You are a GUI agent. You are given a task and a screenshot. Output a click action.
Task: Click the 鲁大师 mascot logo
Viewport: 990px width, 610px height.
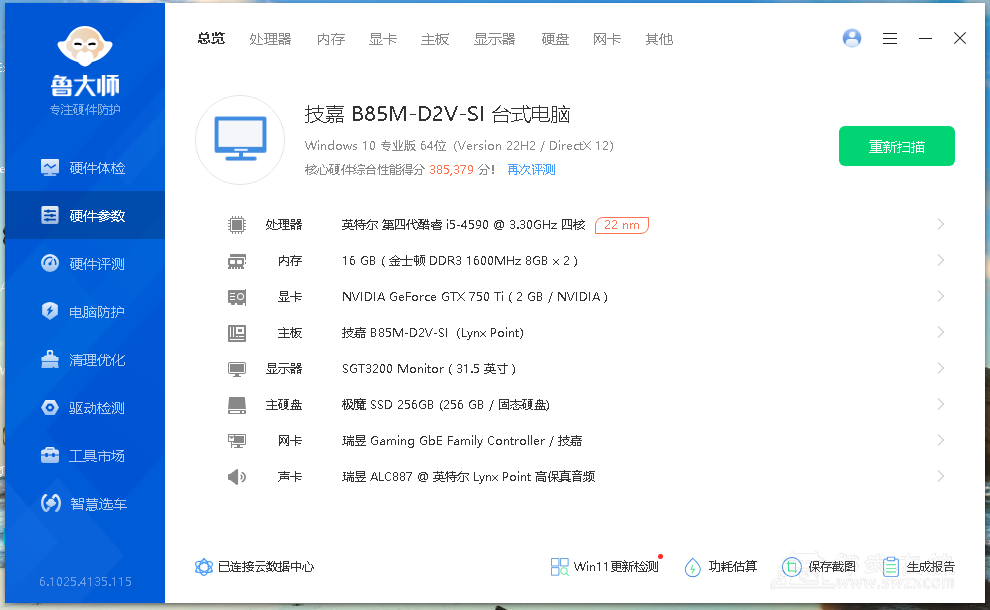(85, 46)
